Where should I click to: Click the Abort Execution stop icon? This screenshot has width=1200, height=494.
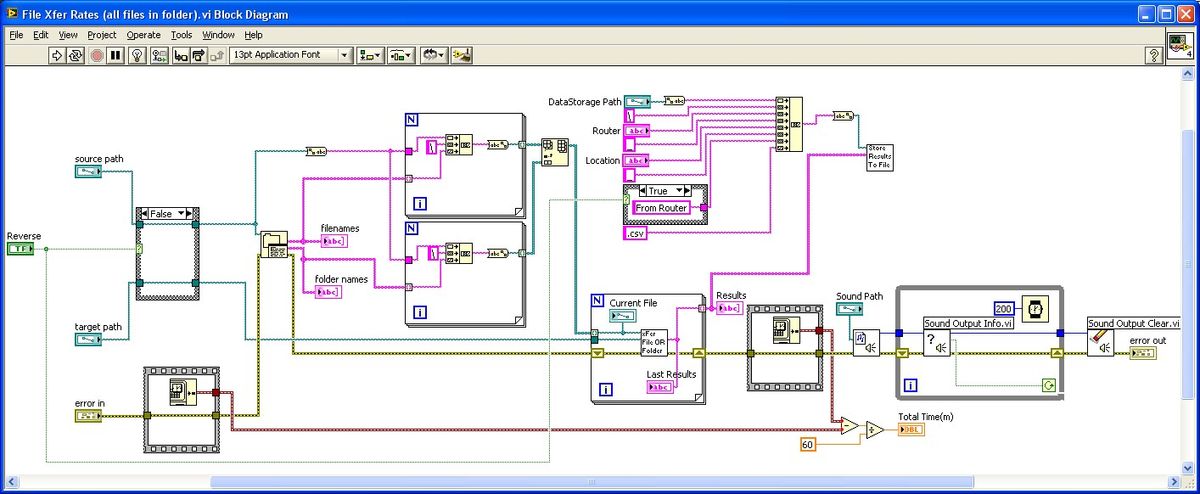(x=96, y=55)
